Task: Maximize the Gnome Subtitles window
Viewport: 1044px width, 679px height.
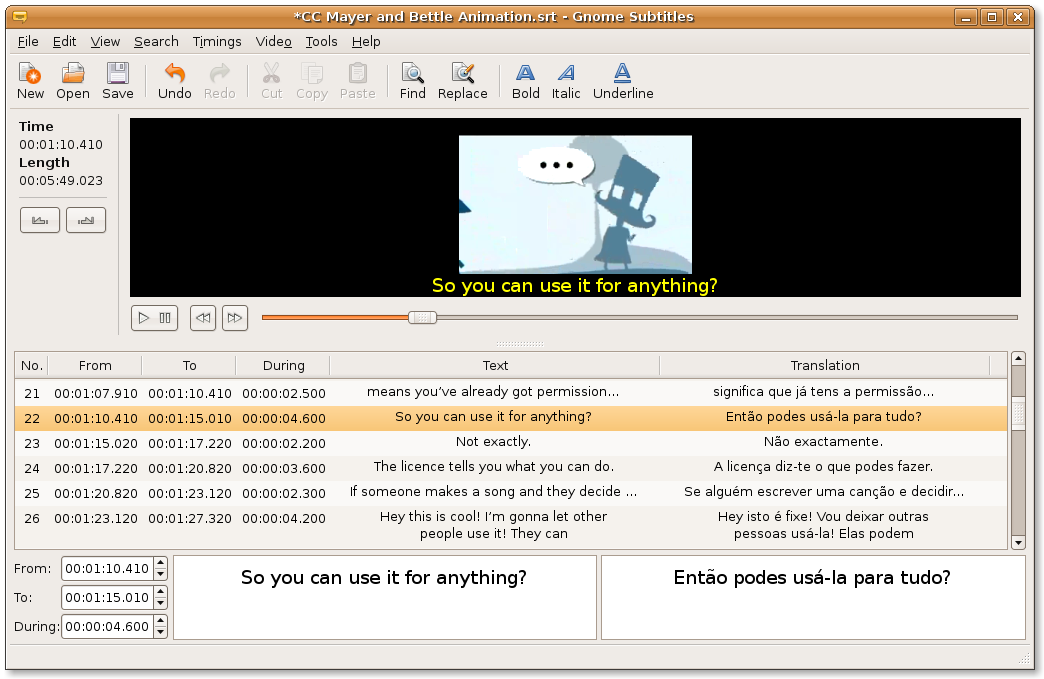Action: click(991, 17)
